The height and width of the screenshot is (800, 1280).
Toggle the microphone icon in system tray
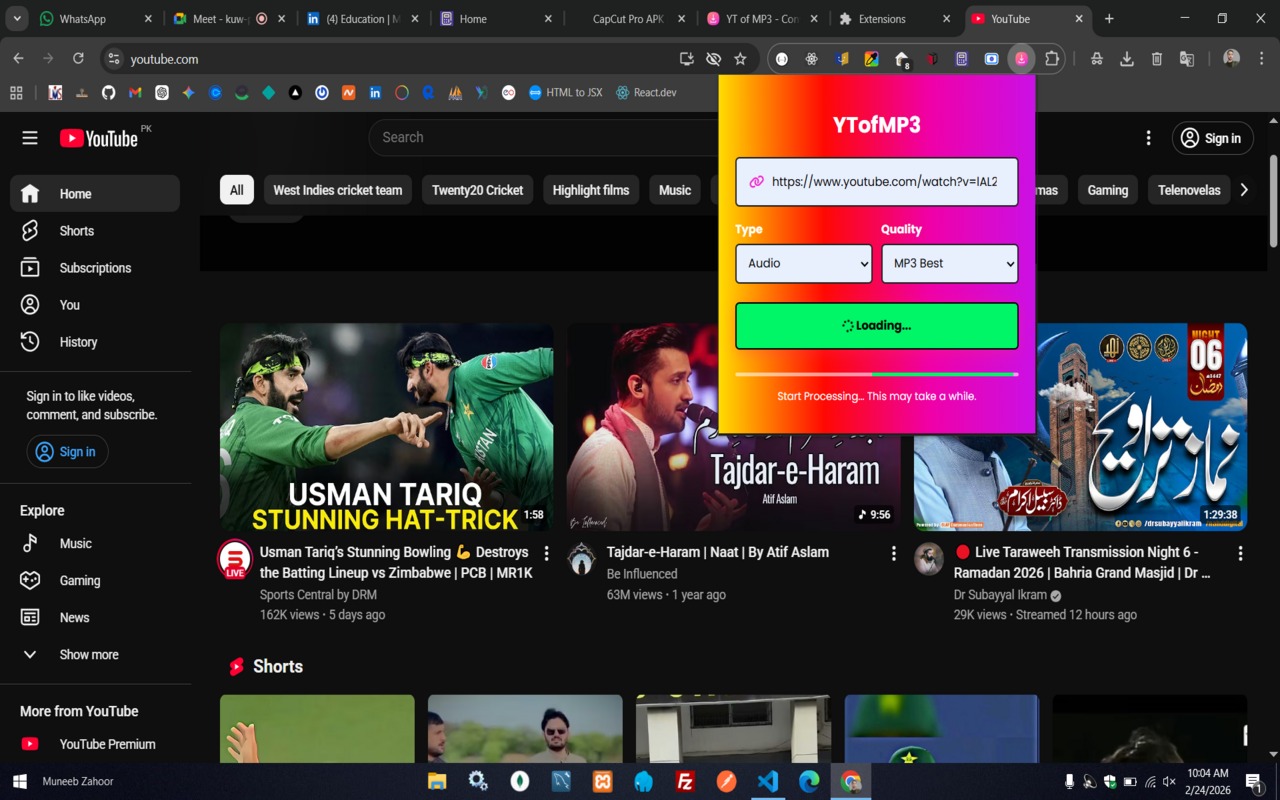(x=1069, y=781)
